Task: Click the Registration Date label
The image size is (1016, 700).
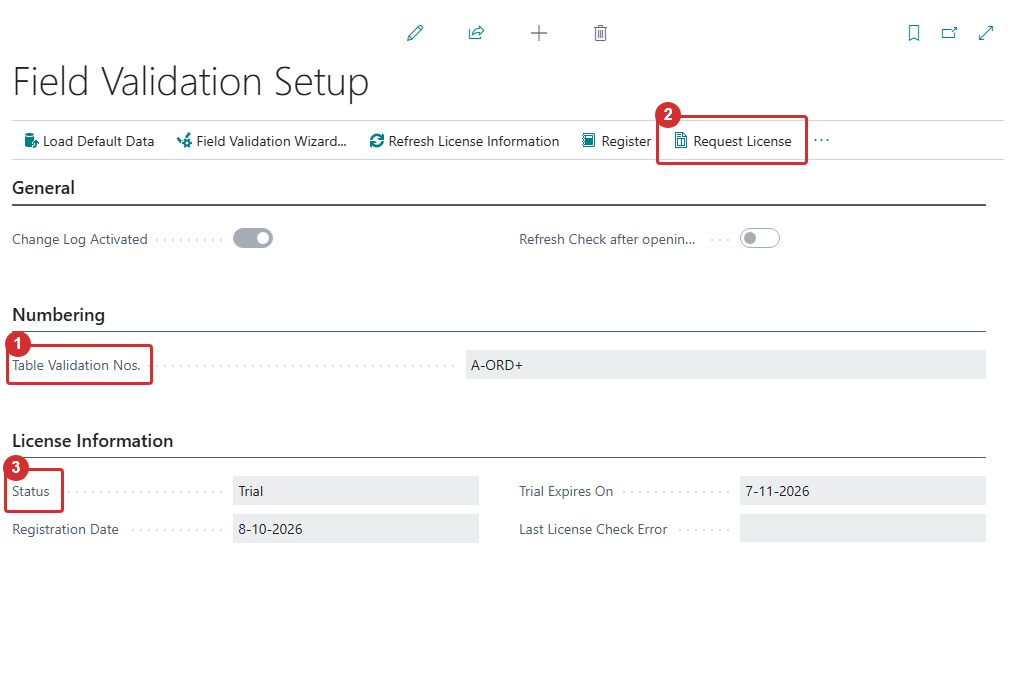Action: (65, 530)
